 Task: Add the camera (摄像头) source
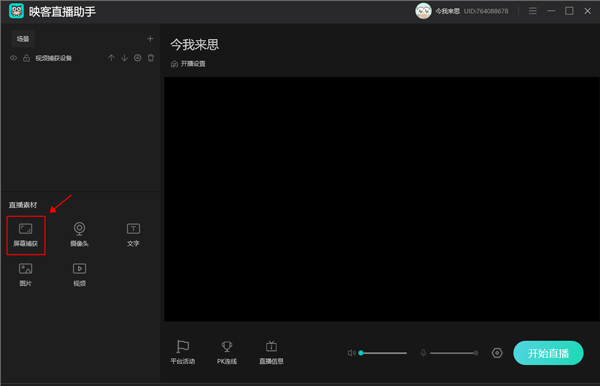click(x=79, y=235)
